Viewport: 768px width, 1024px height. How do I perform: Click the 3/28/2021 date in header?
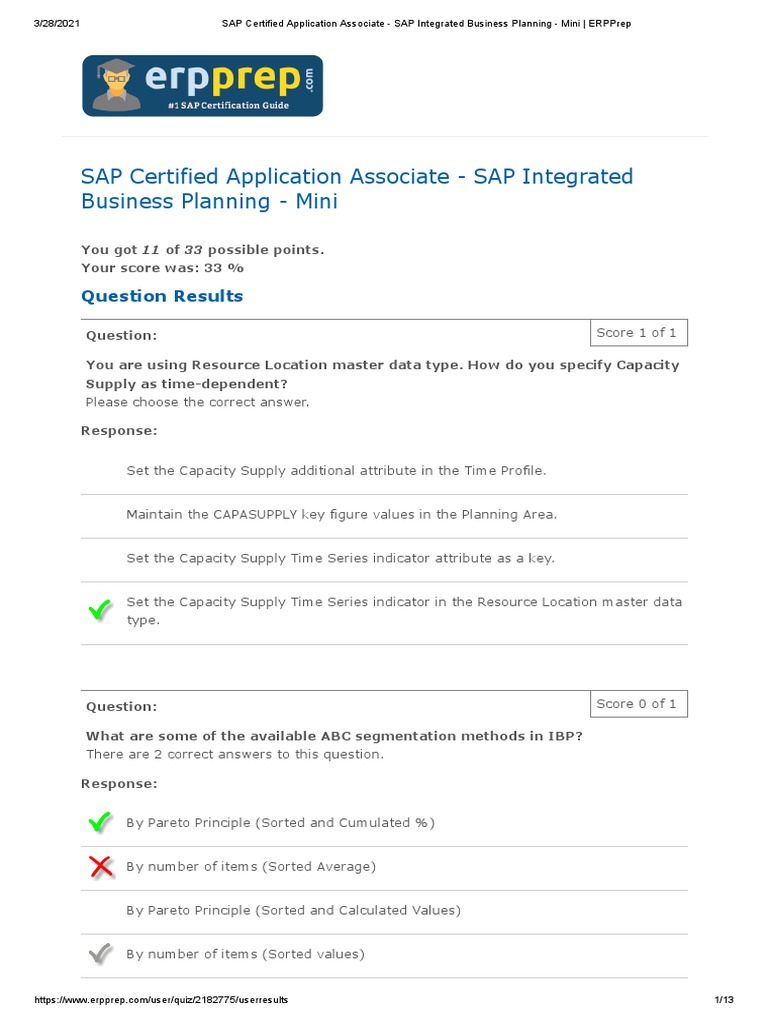56,23
